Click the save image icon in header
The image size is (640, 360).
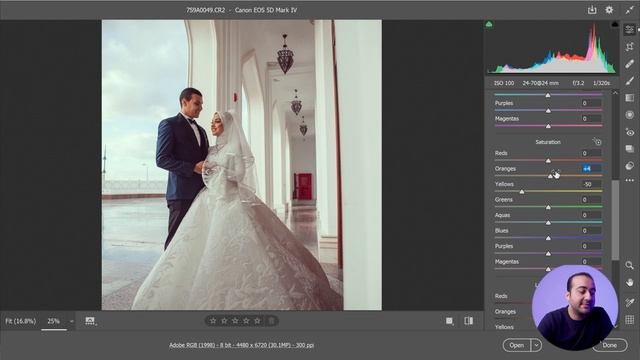(x=592, y=10)
